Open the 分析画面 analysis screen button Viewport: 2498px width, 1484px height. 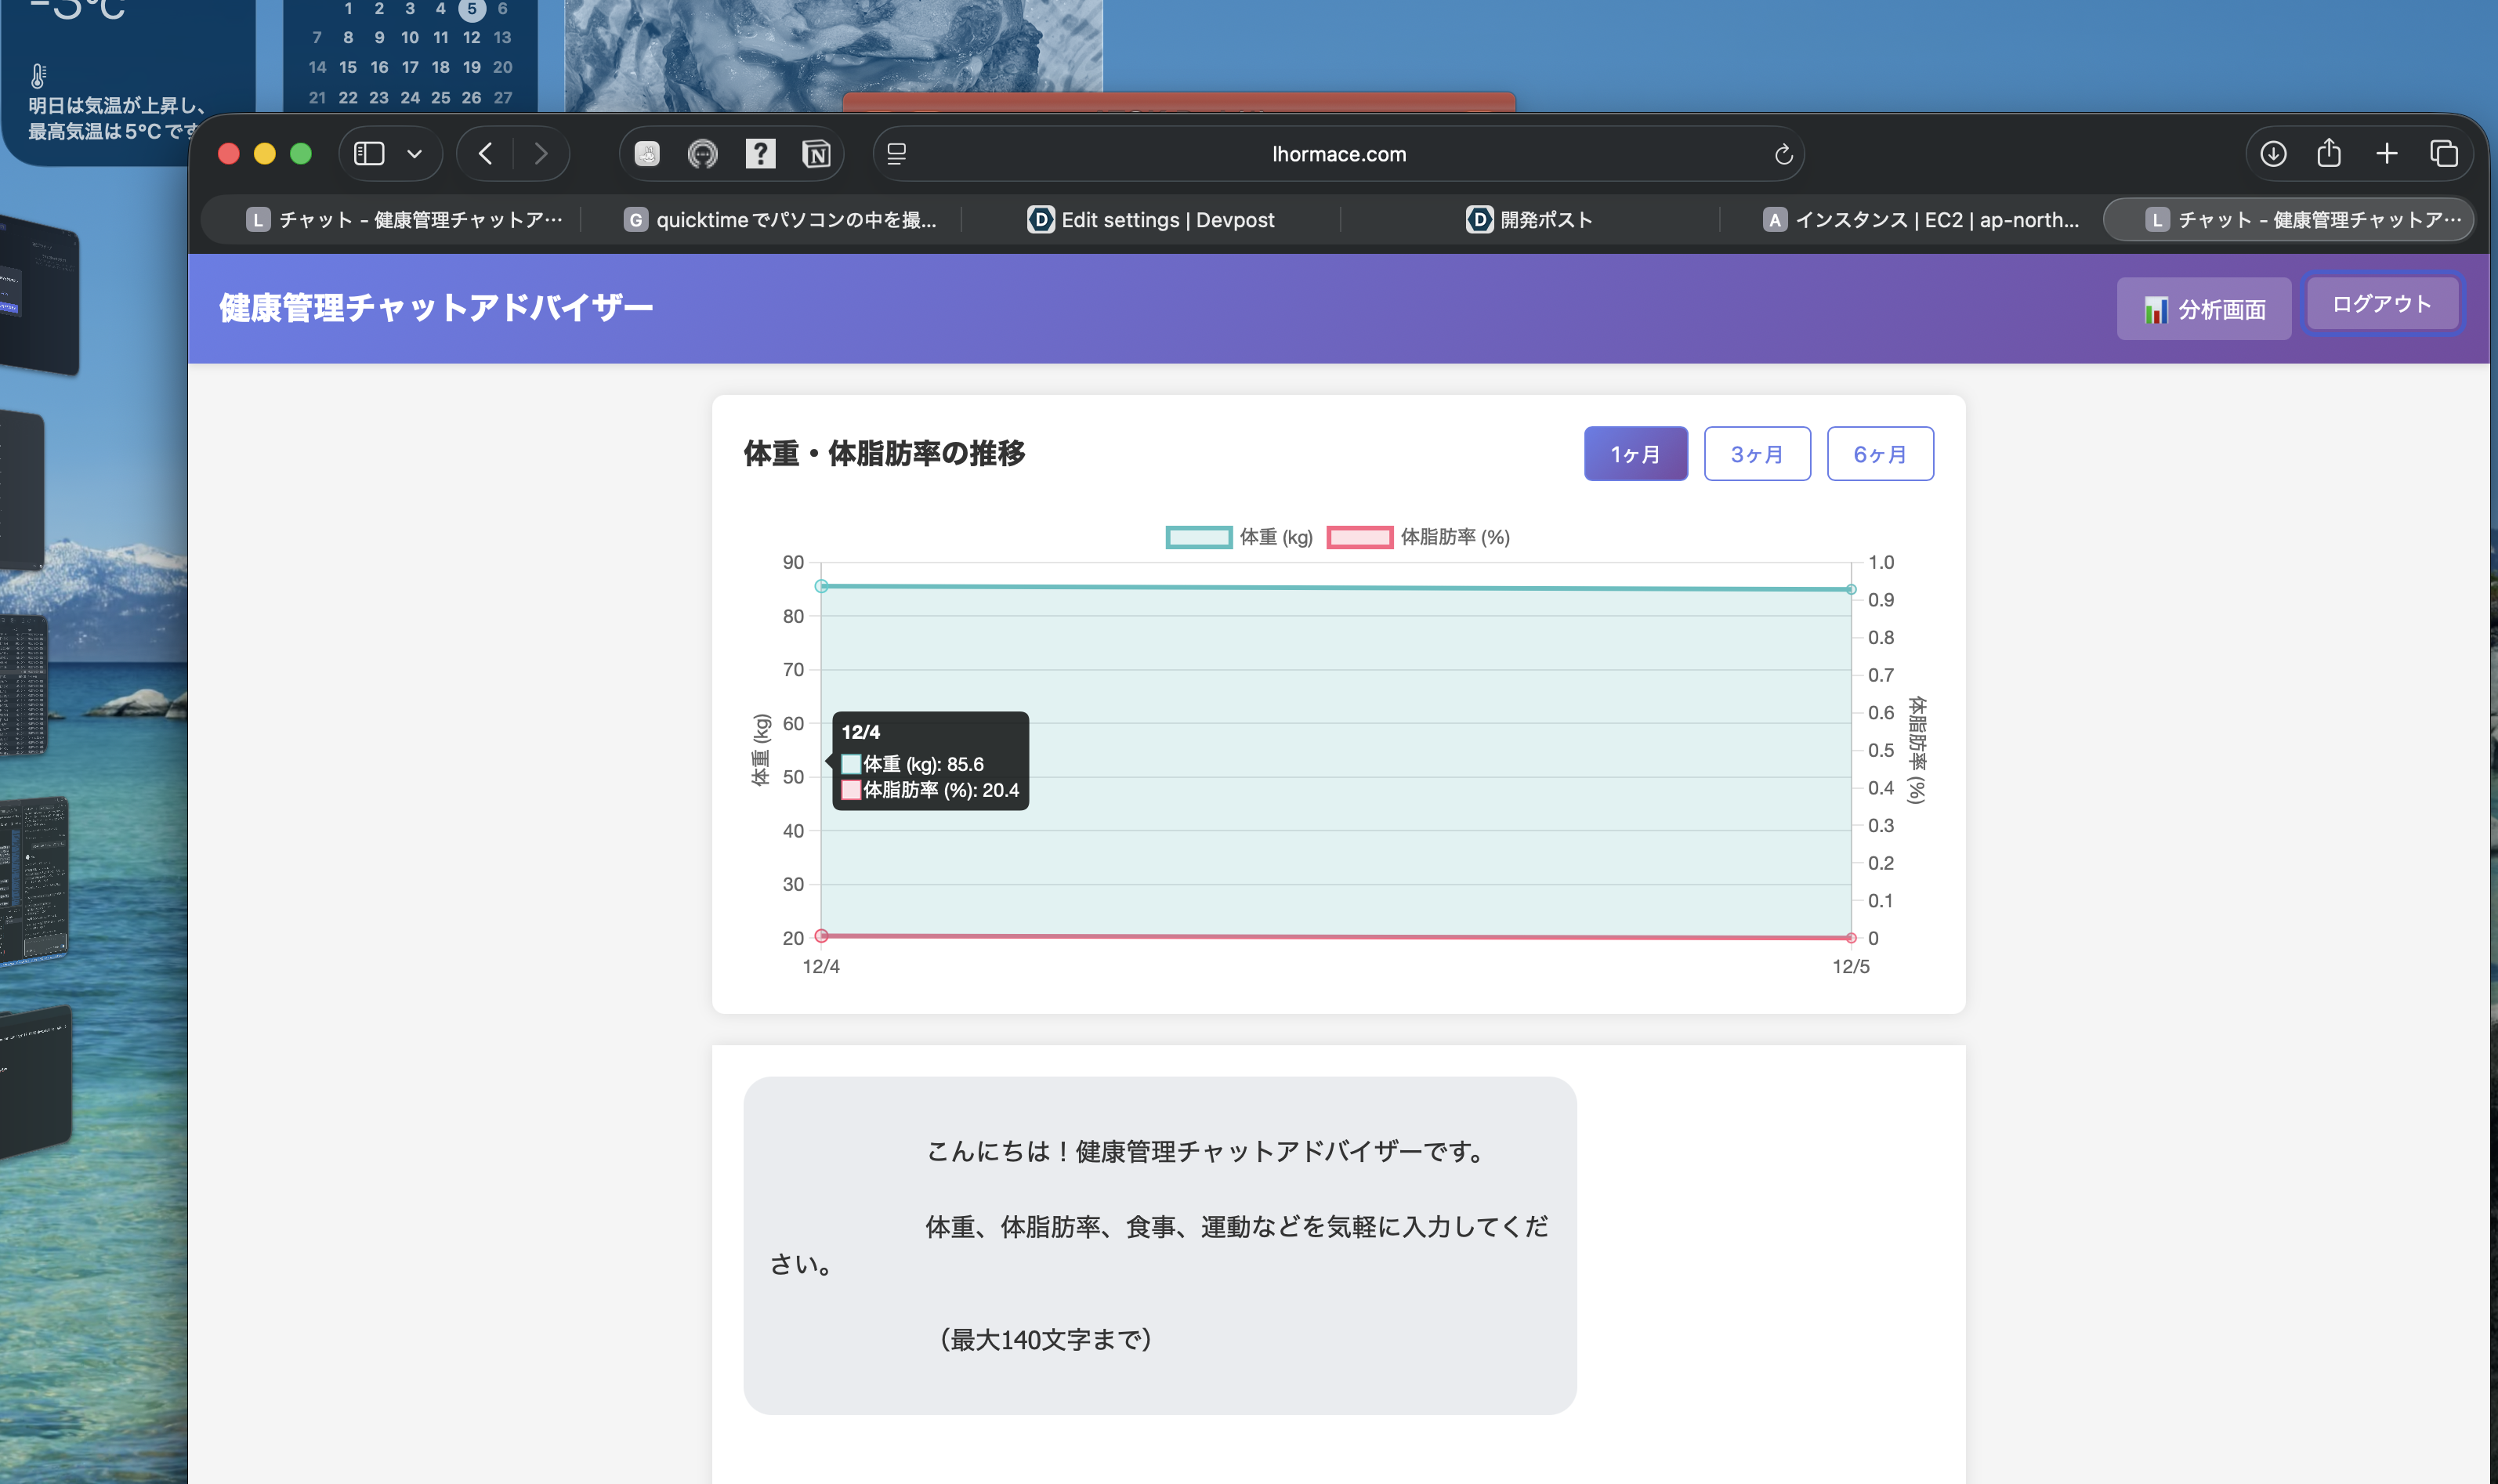pos(2204,309)
